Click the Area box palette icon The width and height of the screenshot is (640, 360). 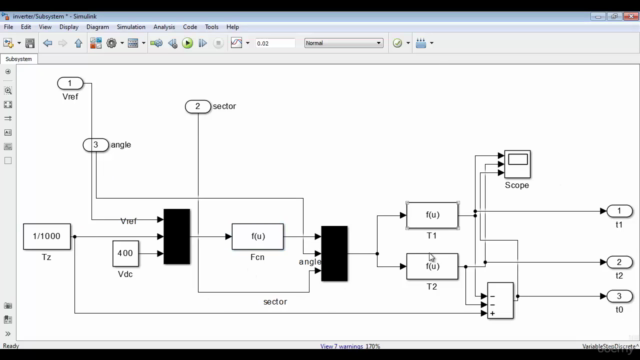pos(8,160)
